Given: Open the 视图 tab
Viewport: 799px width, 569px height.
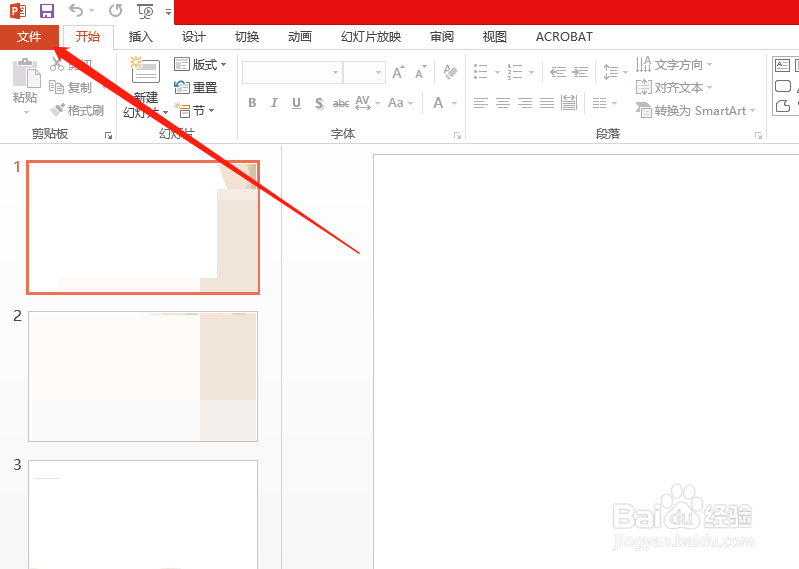Looking at the screenshot, I should [x=494, y=37].
